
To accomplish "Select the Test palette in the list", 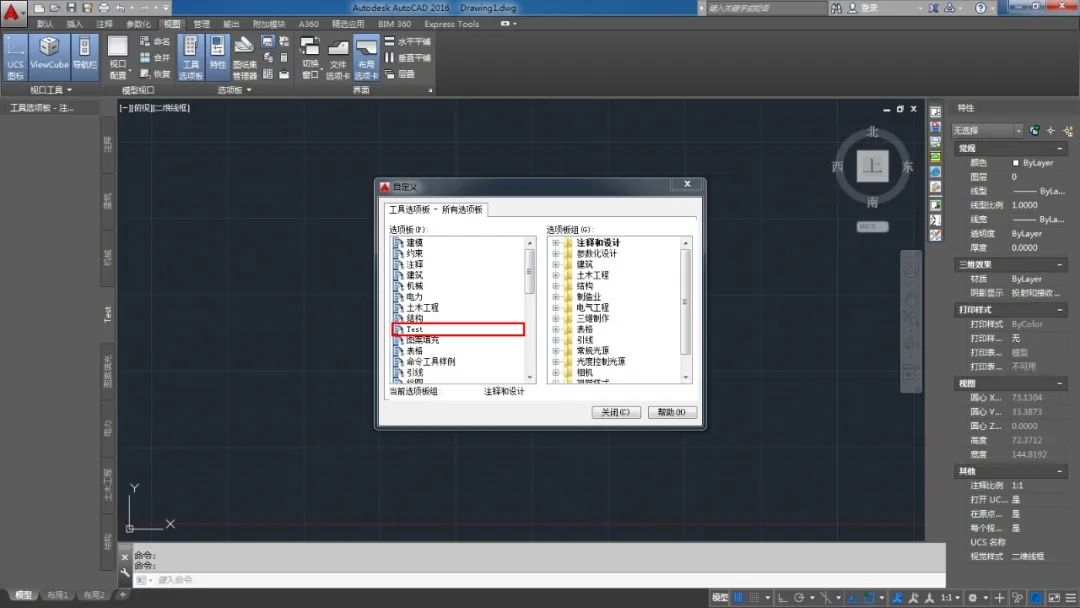I will (x=415, y=329).
